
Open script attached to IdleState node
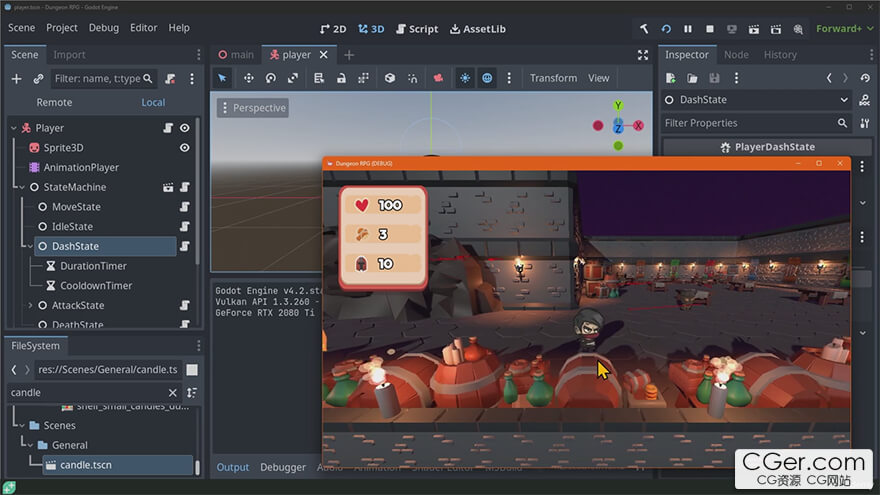tap(185, 226)
